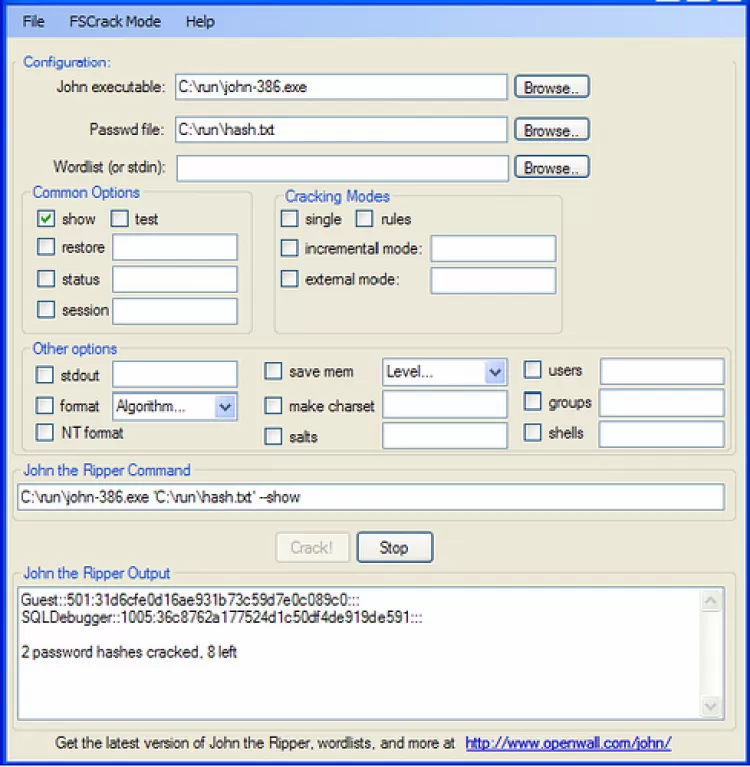Browse for the John executable

click(551, 87)
